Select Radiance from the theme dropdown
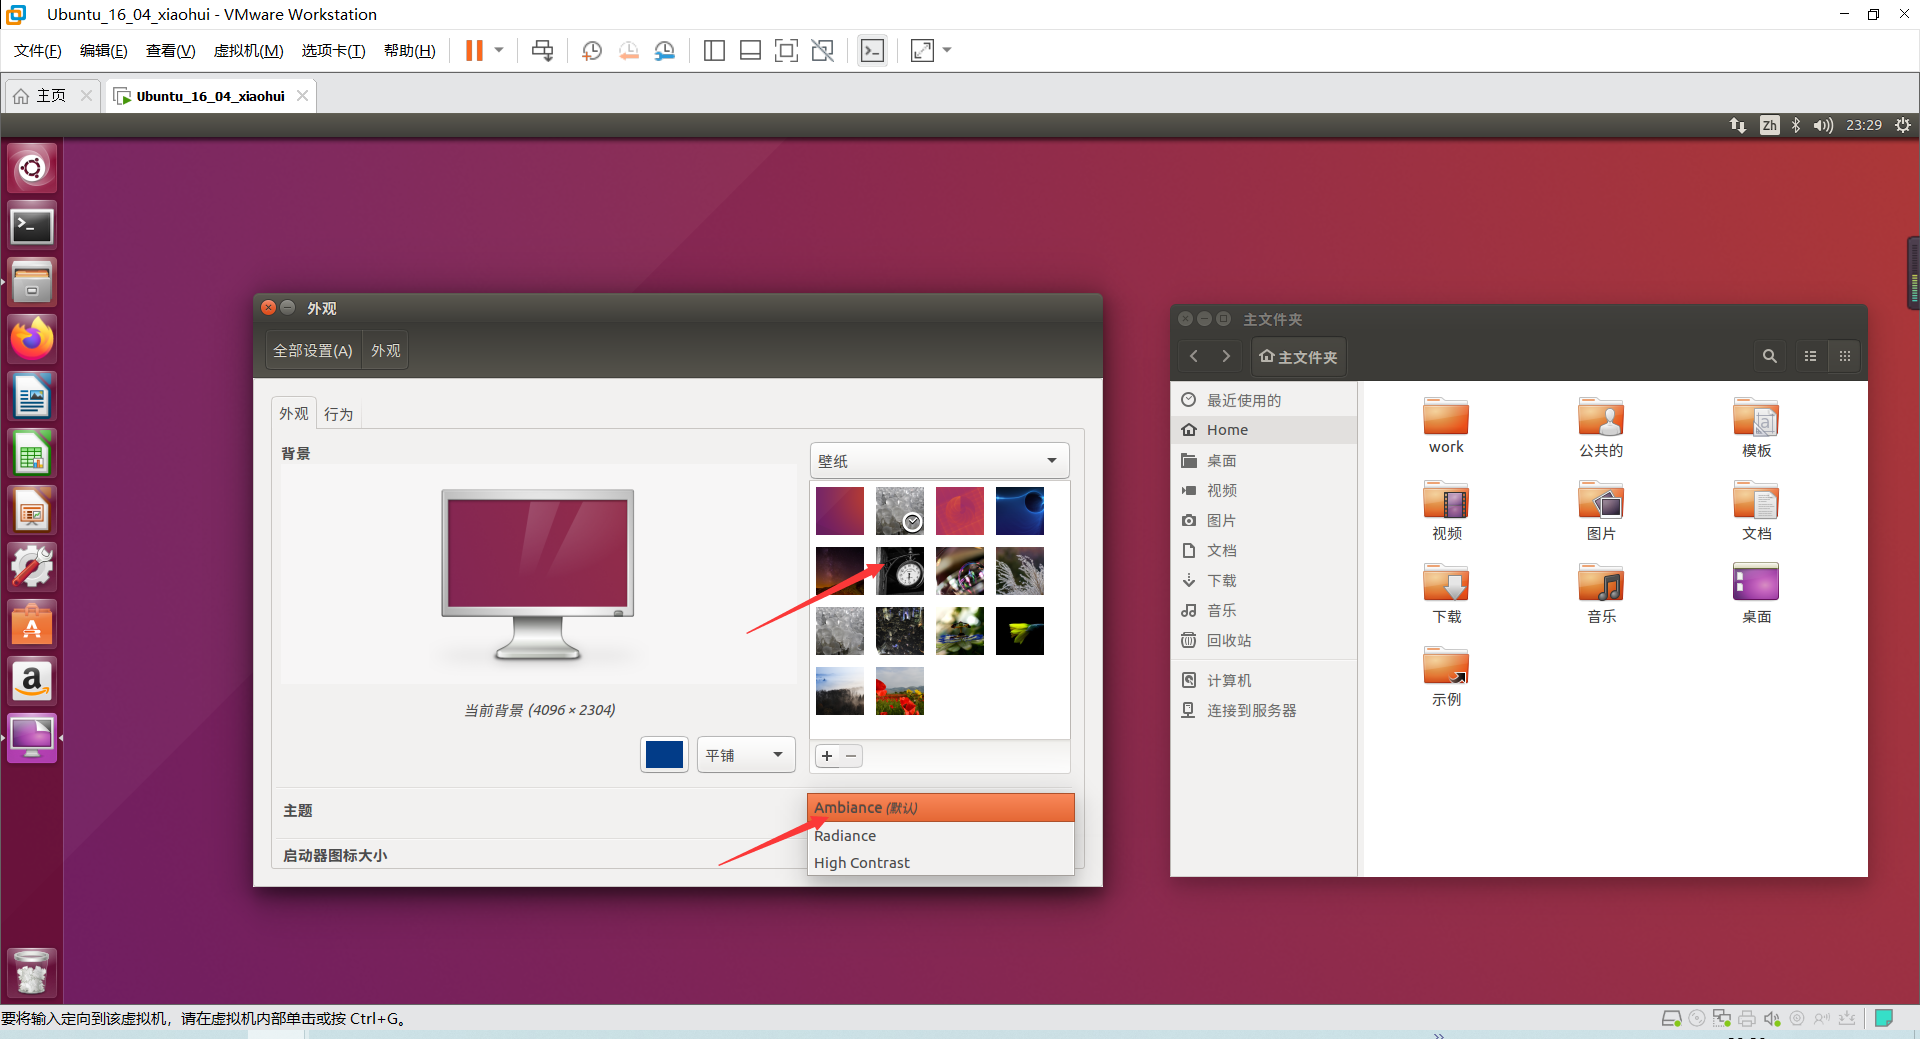The width and height of the screenshot is (1920, 1039). (x=845, y=835)
